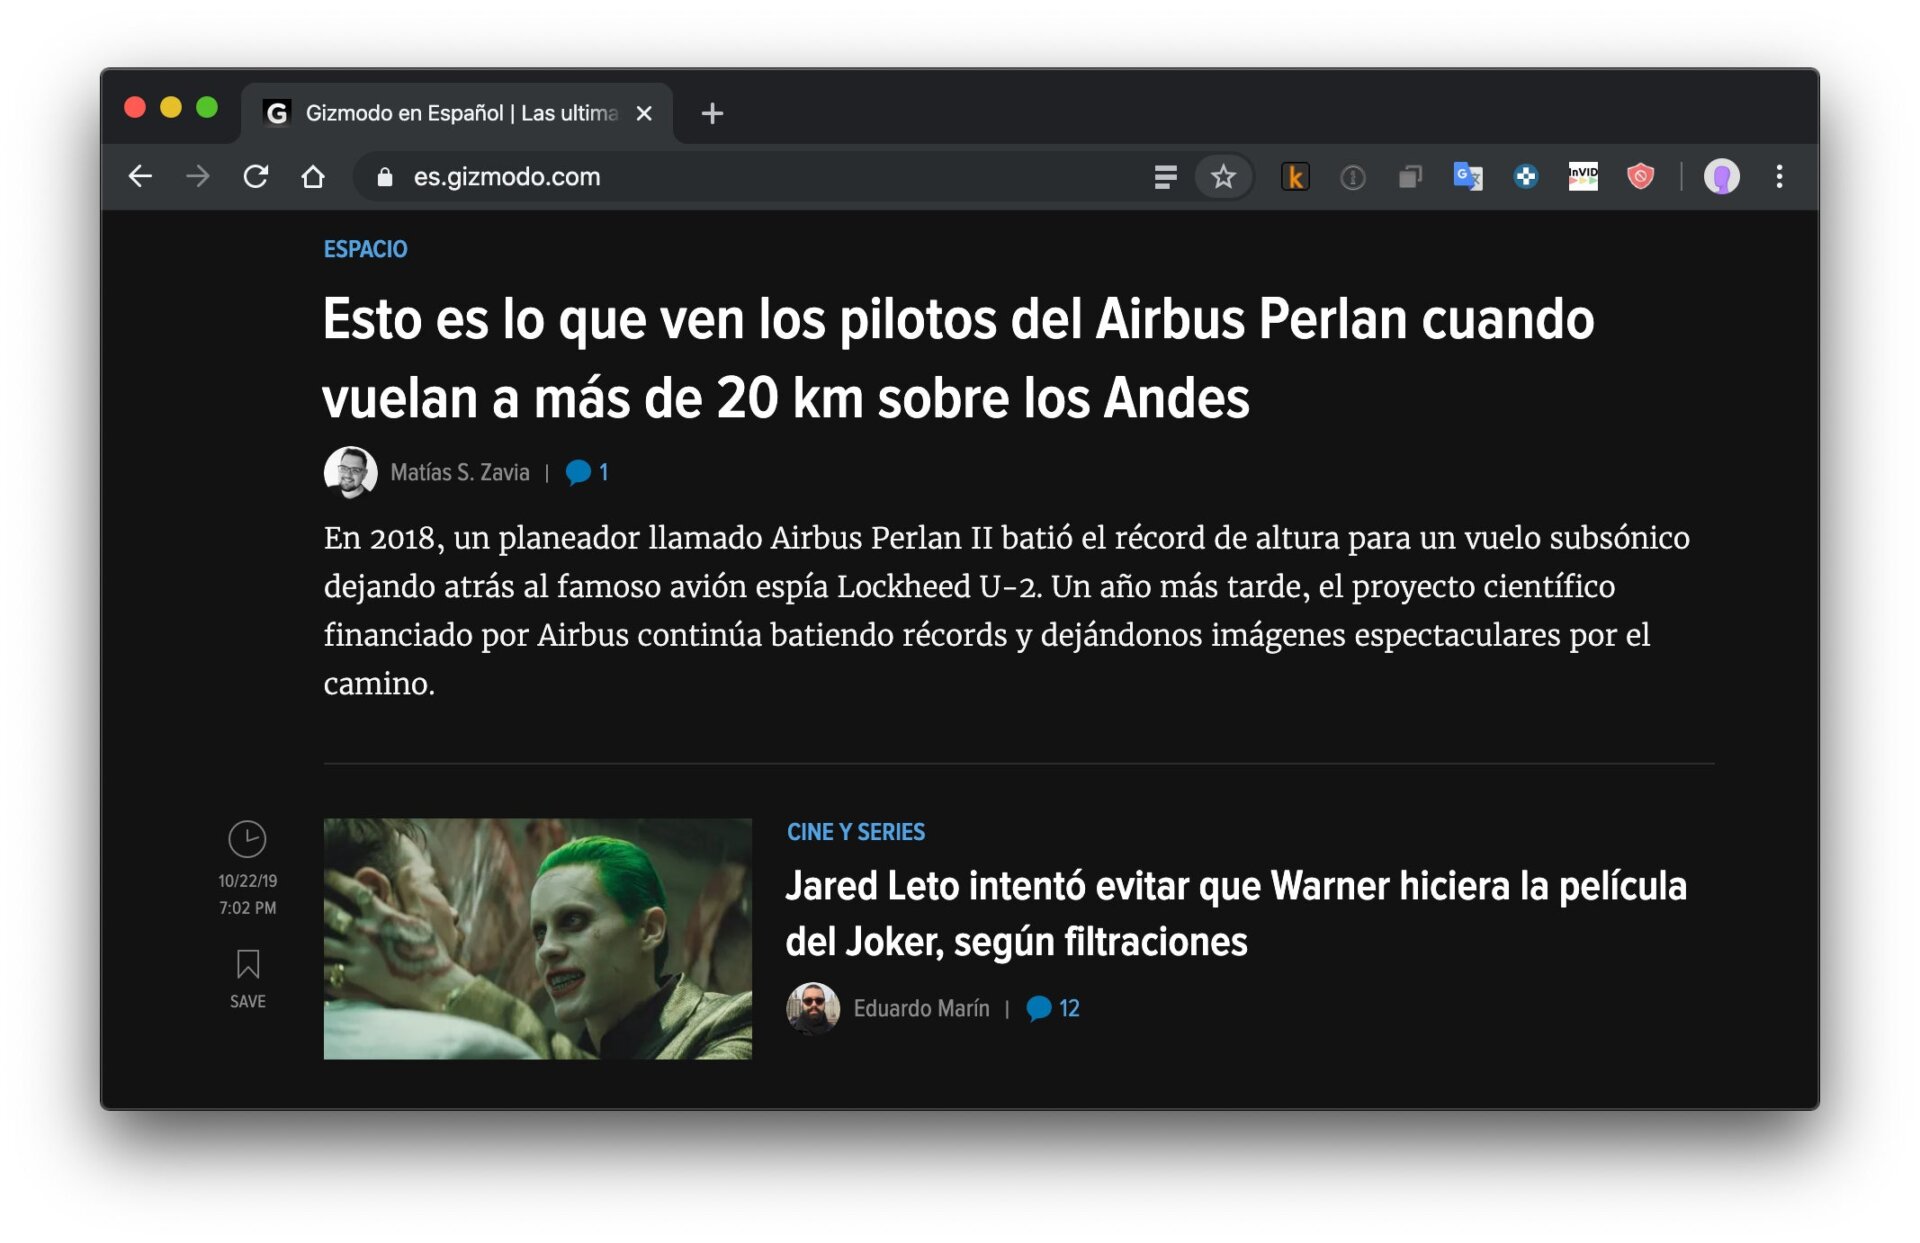Viewport: 1920px width, 1243px height.
Task: Open the ESPACIO category link
Action: click(x=365, y=249)
